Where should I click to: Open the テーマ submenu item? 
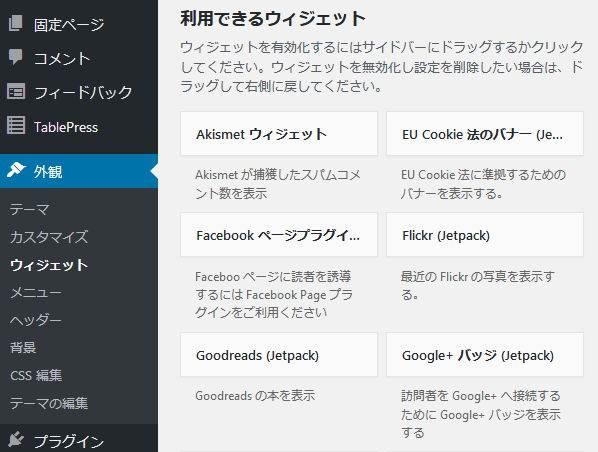point(30,209)
